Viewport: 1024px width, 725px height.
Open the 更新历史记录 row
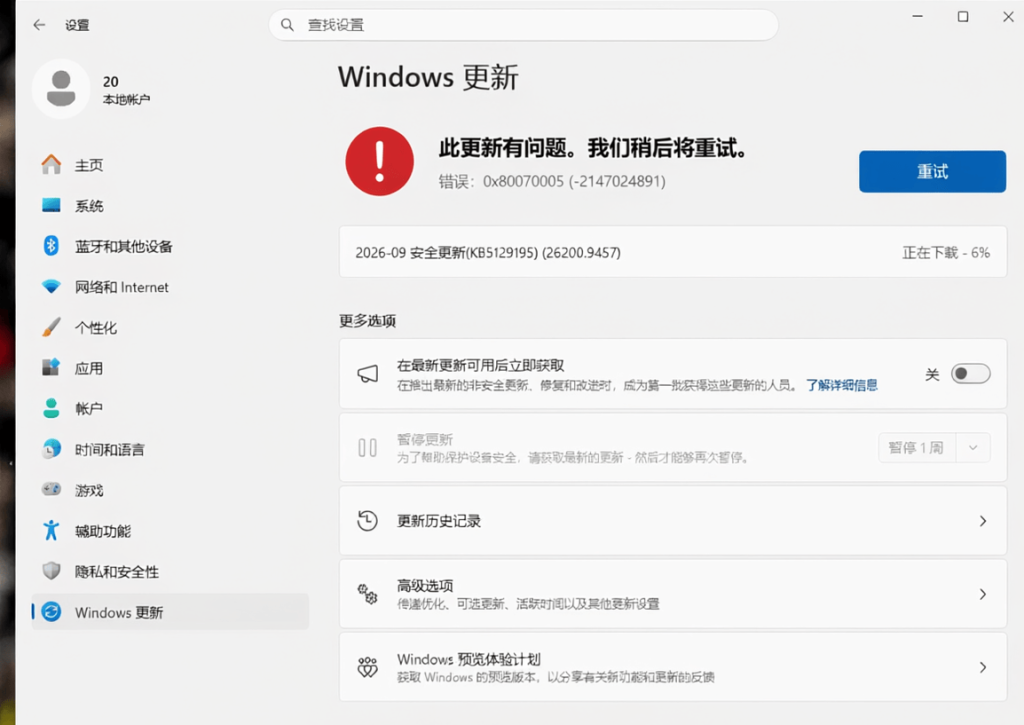coord(673,521)
